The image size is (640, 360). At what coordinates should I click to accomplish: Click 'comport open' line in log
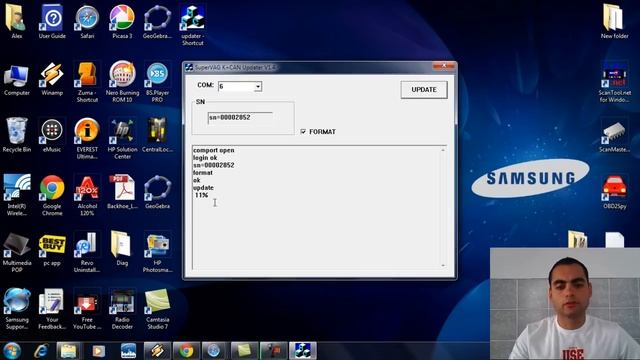[x=213, y=150]
